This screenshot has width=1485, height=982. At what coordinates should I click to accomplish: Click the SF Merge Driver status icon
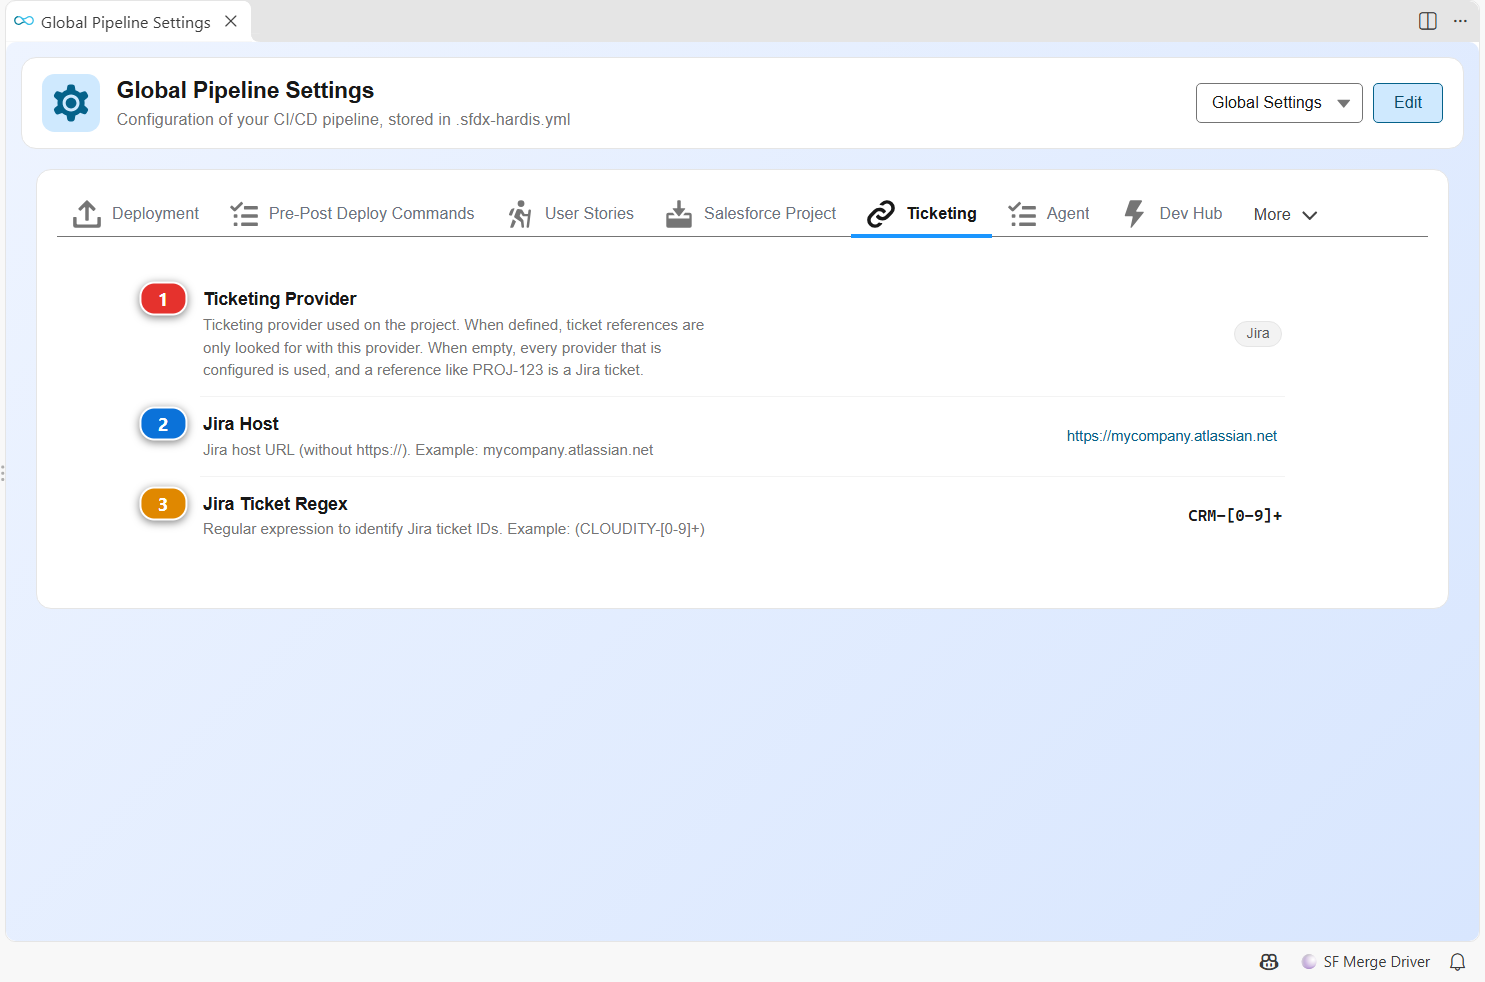tap(1309, 962)
